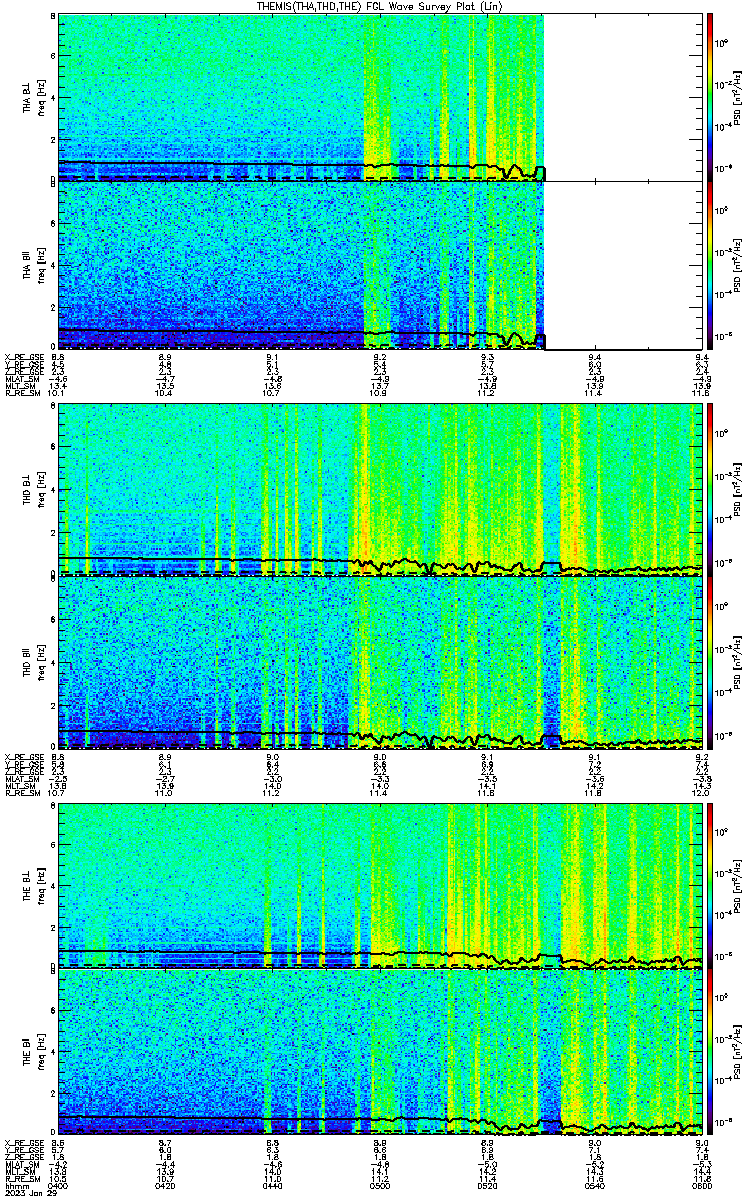Click the THA BL panel PSD color bar
The width and height of the screenshot is (750, 1200).
[710, 97]
